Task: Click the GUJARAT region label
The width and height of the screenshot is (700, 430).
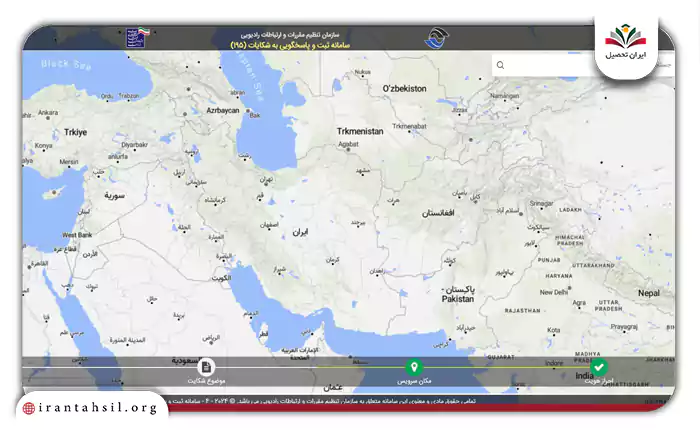Action: (500, 357)
